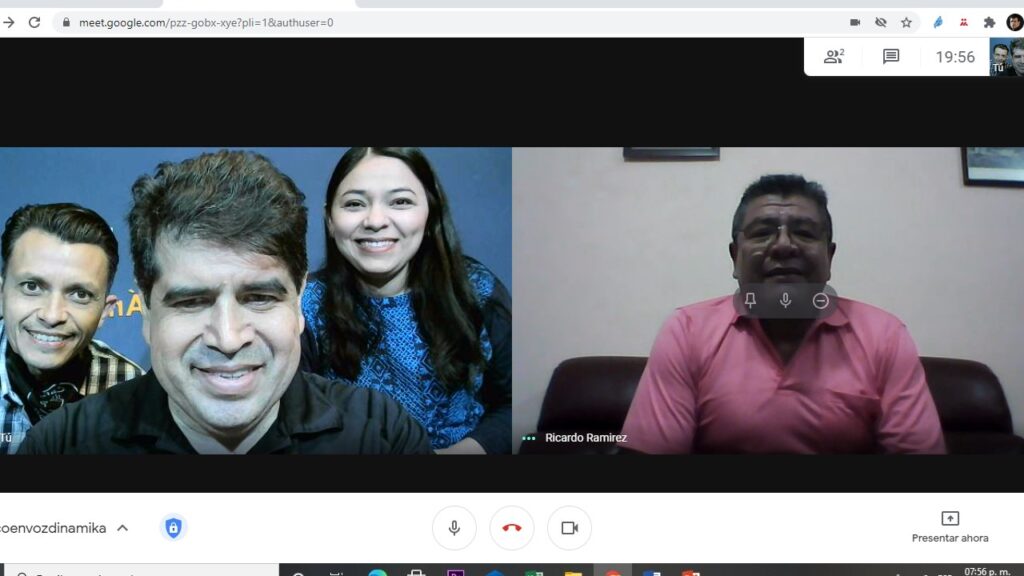Bookmark this page with the star icon

(906, 22)
